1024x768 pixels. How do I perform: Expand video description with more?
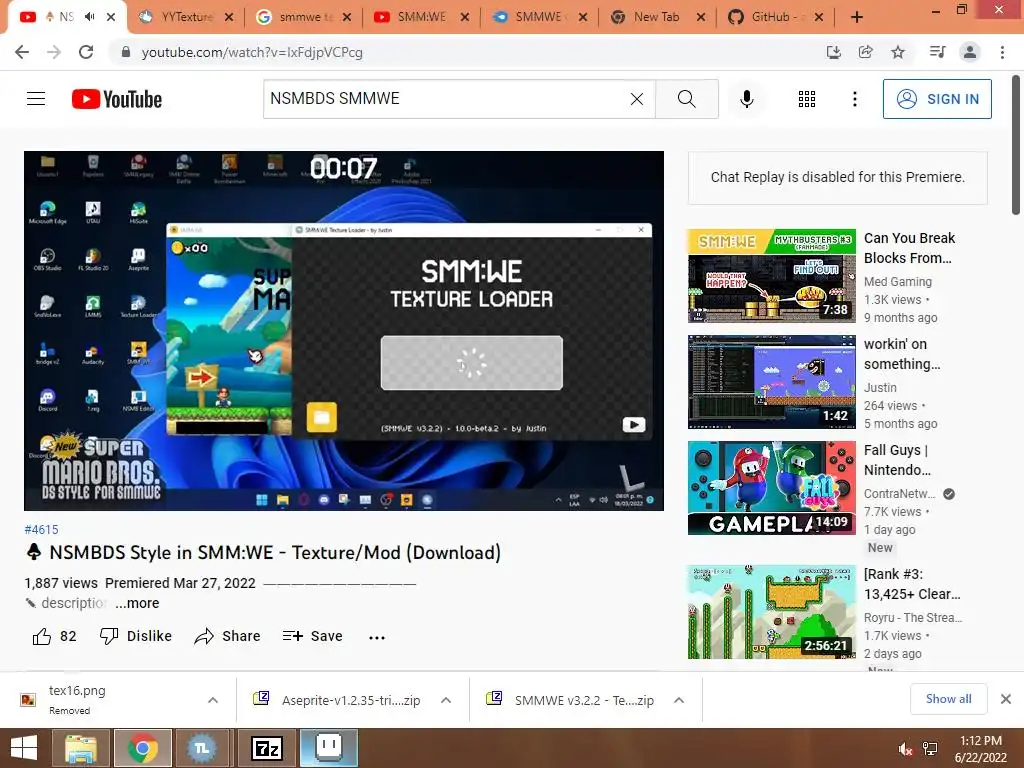[137, 603]
